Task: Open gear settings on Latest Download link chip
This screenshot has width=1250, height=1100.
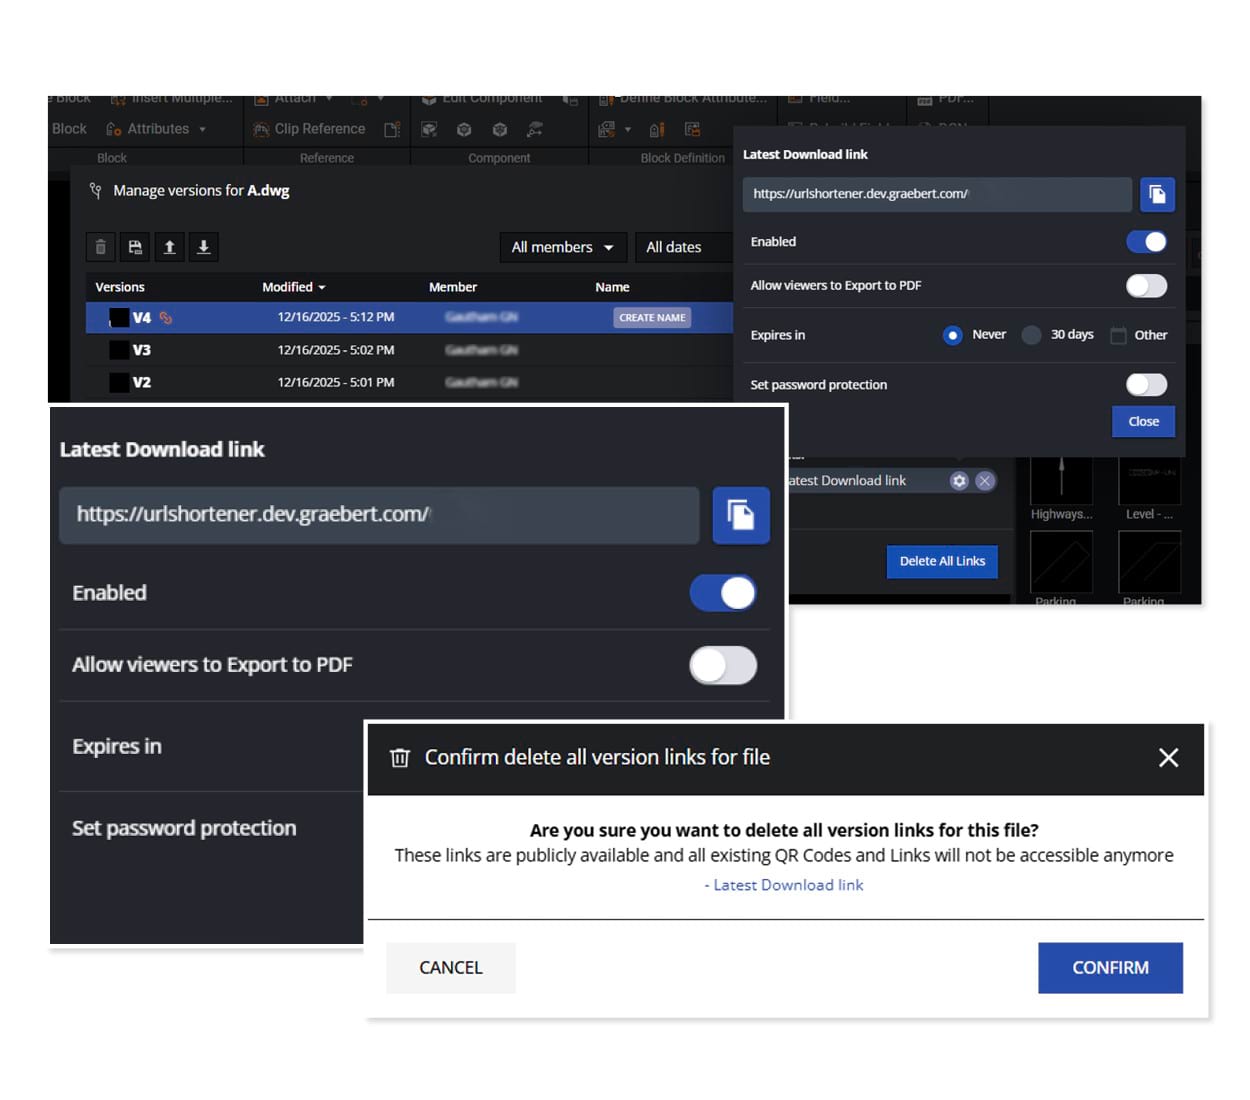Action: click(959, 481)
